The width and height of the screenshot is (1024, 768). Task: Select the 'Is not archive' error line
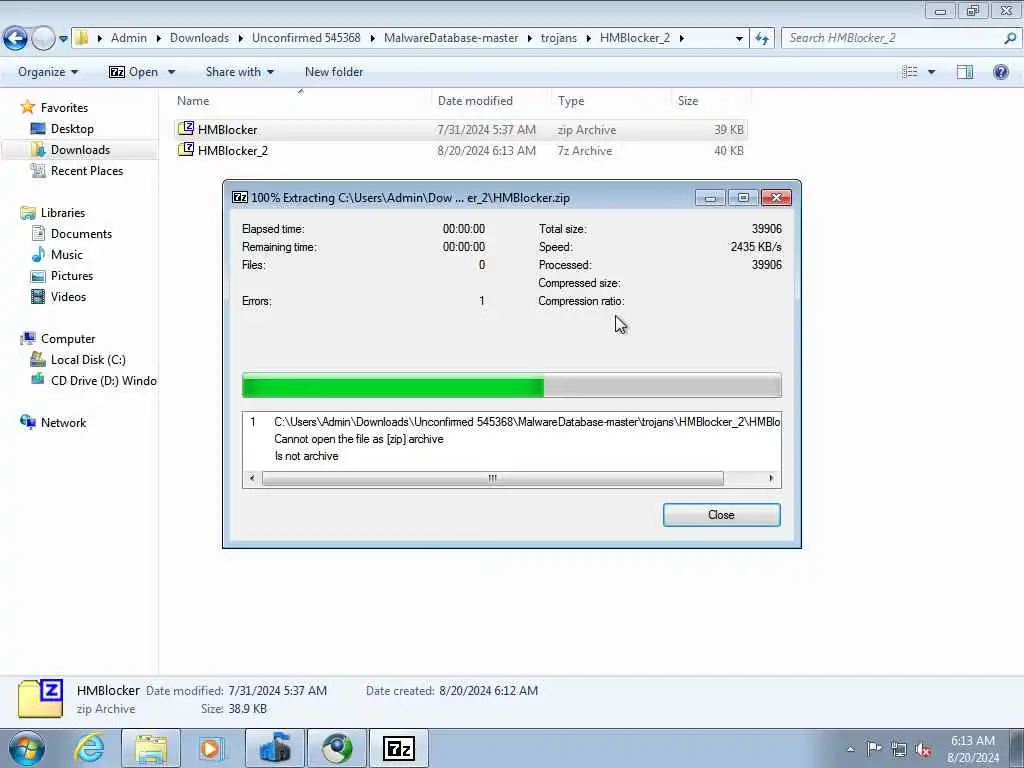tap(306, 456)
